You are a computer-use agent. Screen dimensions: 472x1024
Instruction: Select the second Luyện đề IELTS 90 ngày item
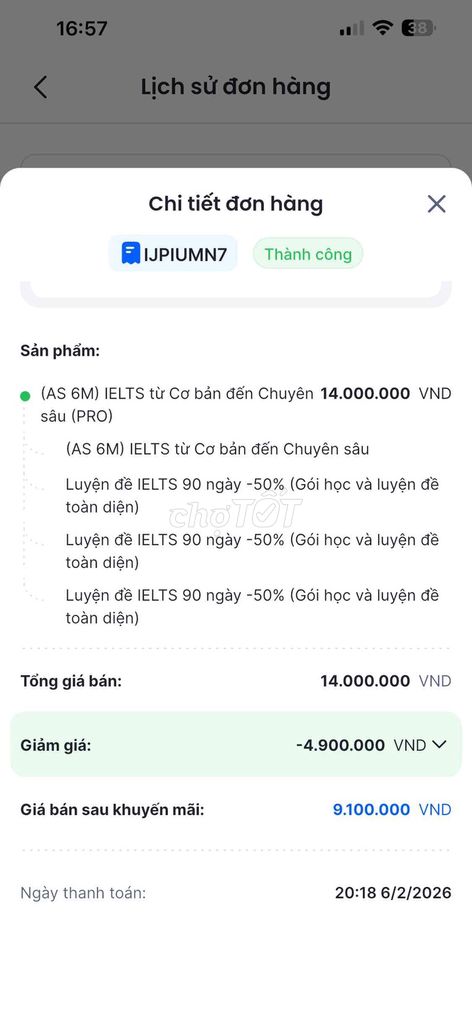252,551
